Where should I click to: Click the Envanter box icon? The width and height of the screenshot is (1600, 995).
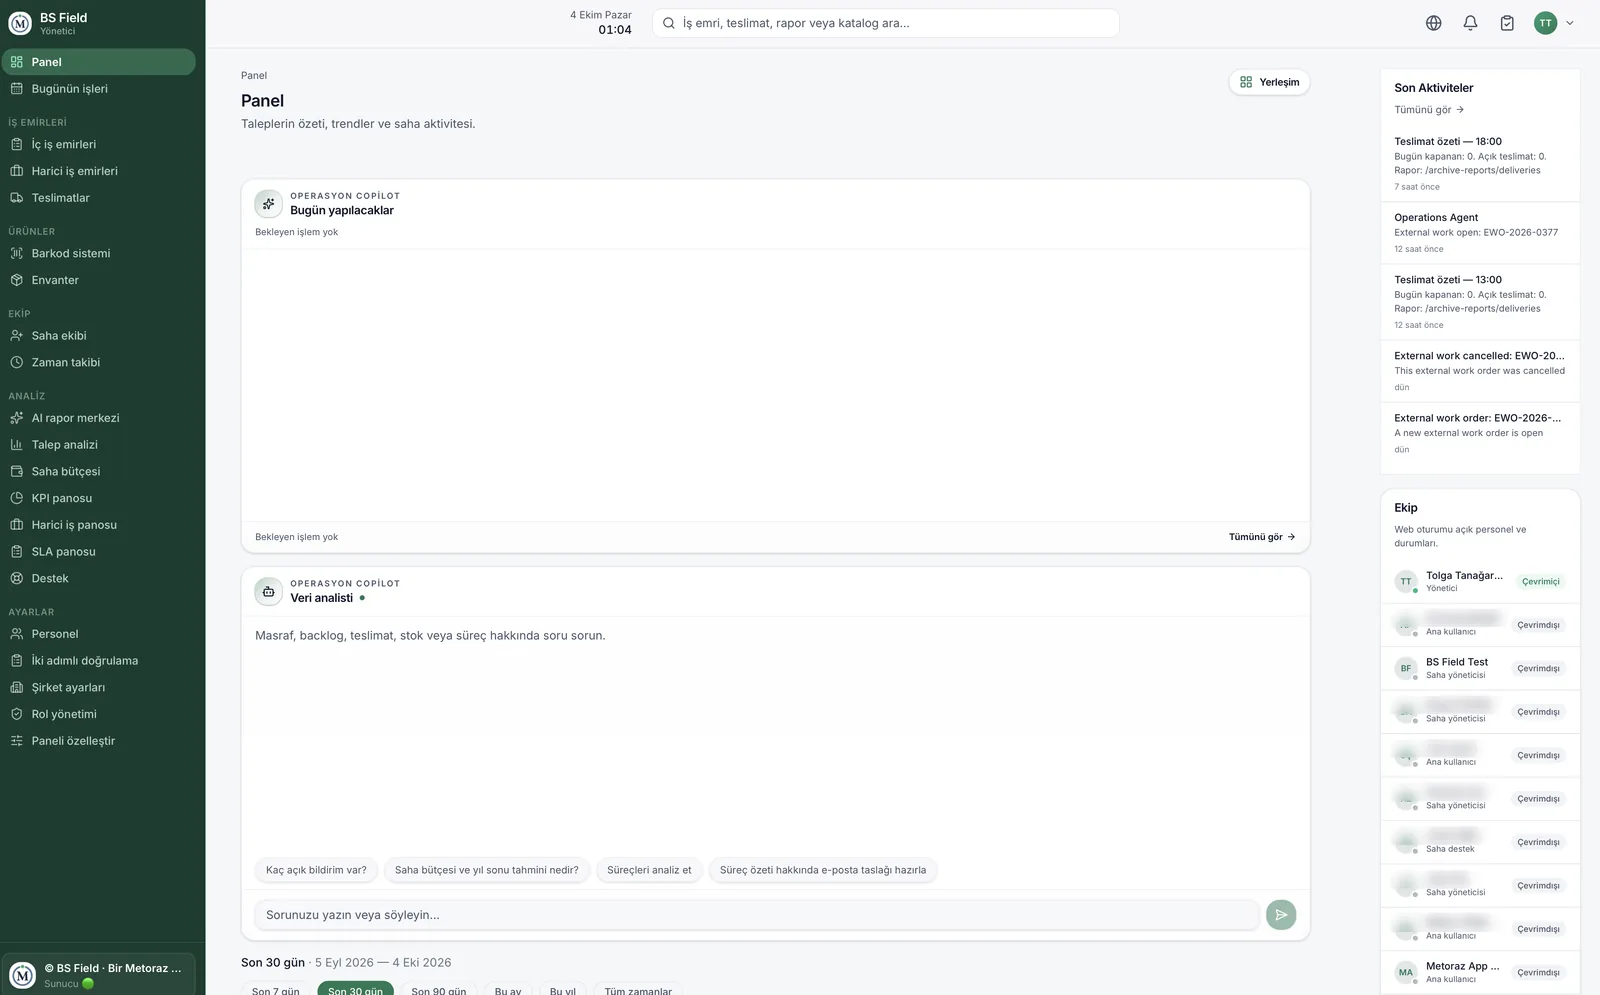[x=16, y=280]
